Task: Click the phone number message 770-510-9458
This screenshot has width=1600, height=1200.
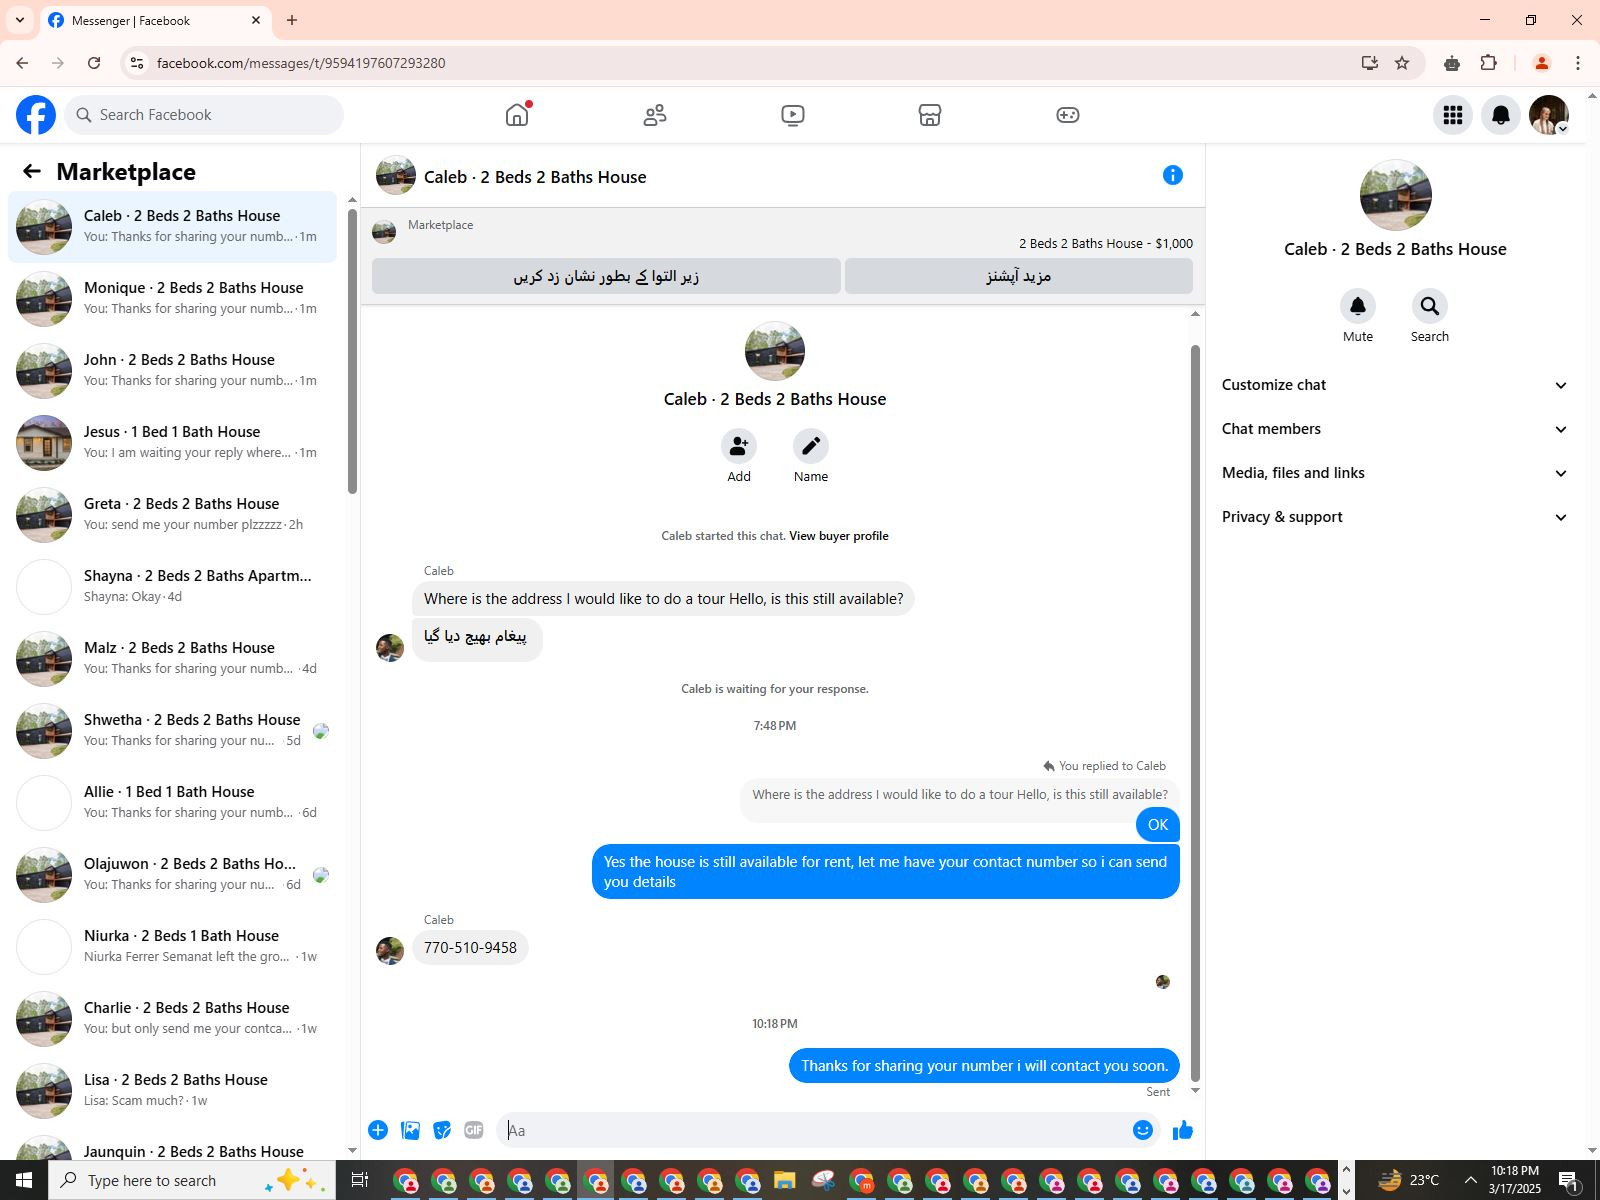Action: click(470, 948)
